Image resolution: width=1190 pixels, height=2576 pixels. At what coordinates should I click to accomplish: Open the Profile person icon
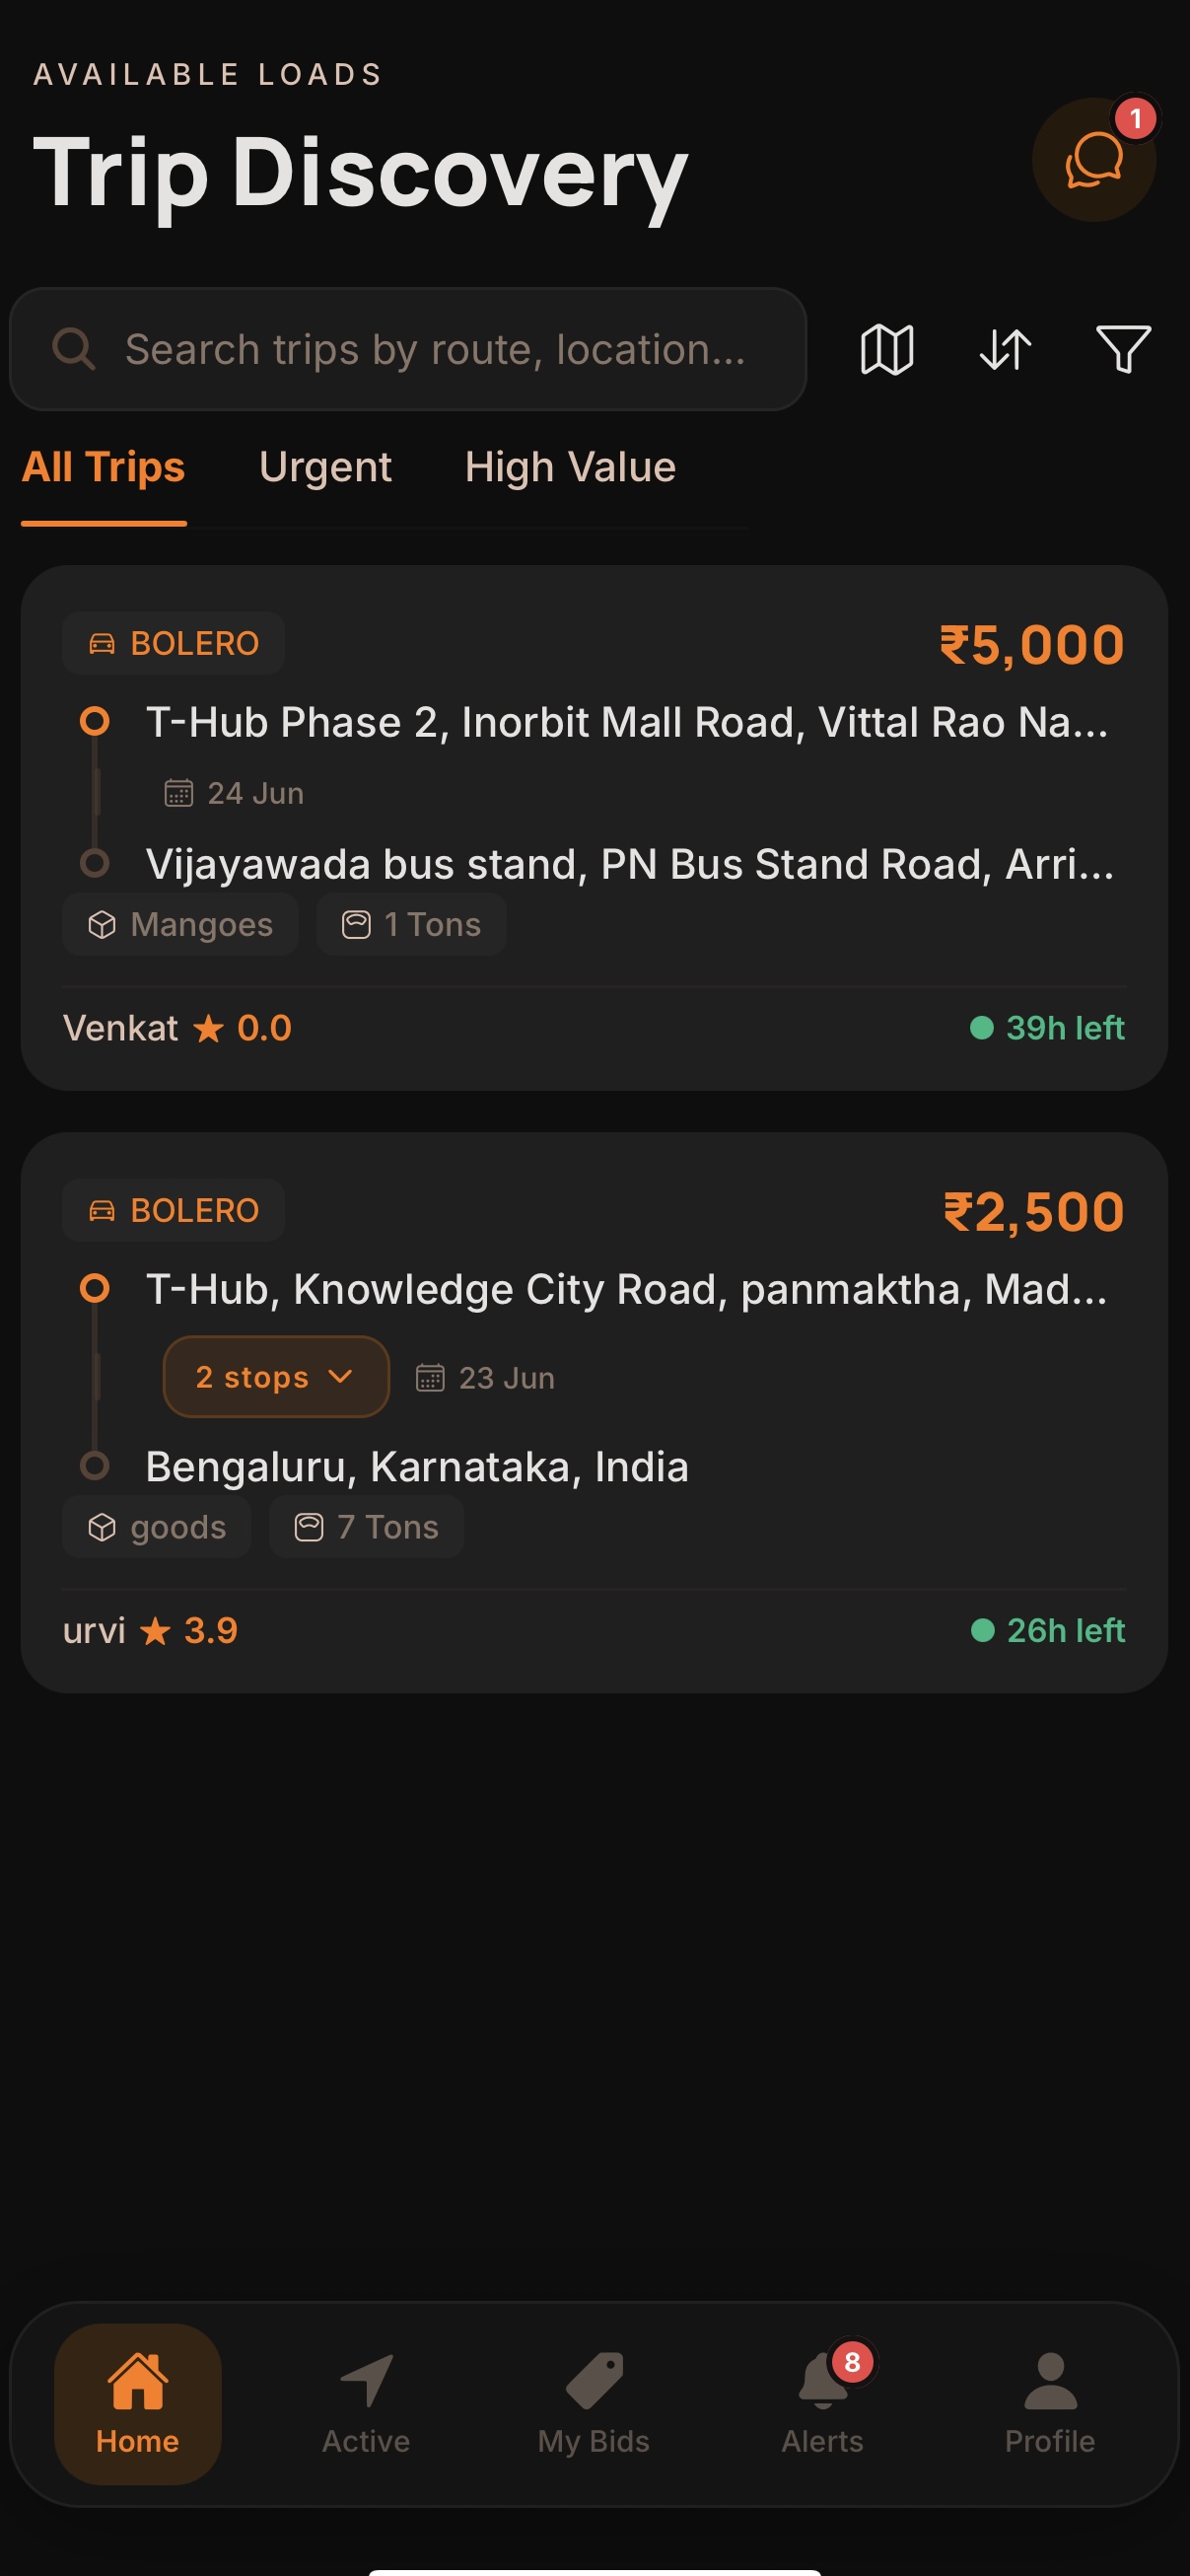[x=1050, y=2404]
